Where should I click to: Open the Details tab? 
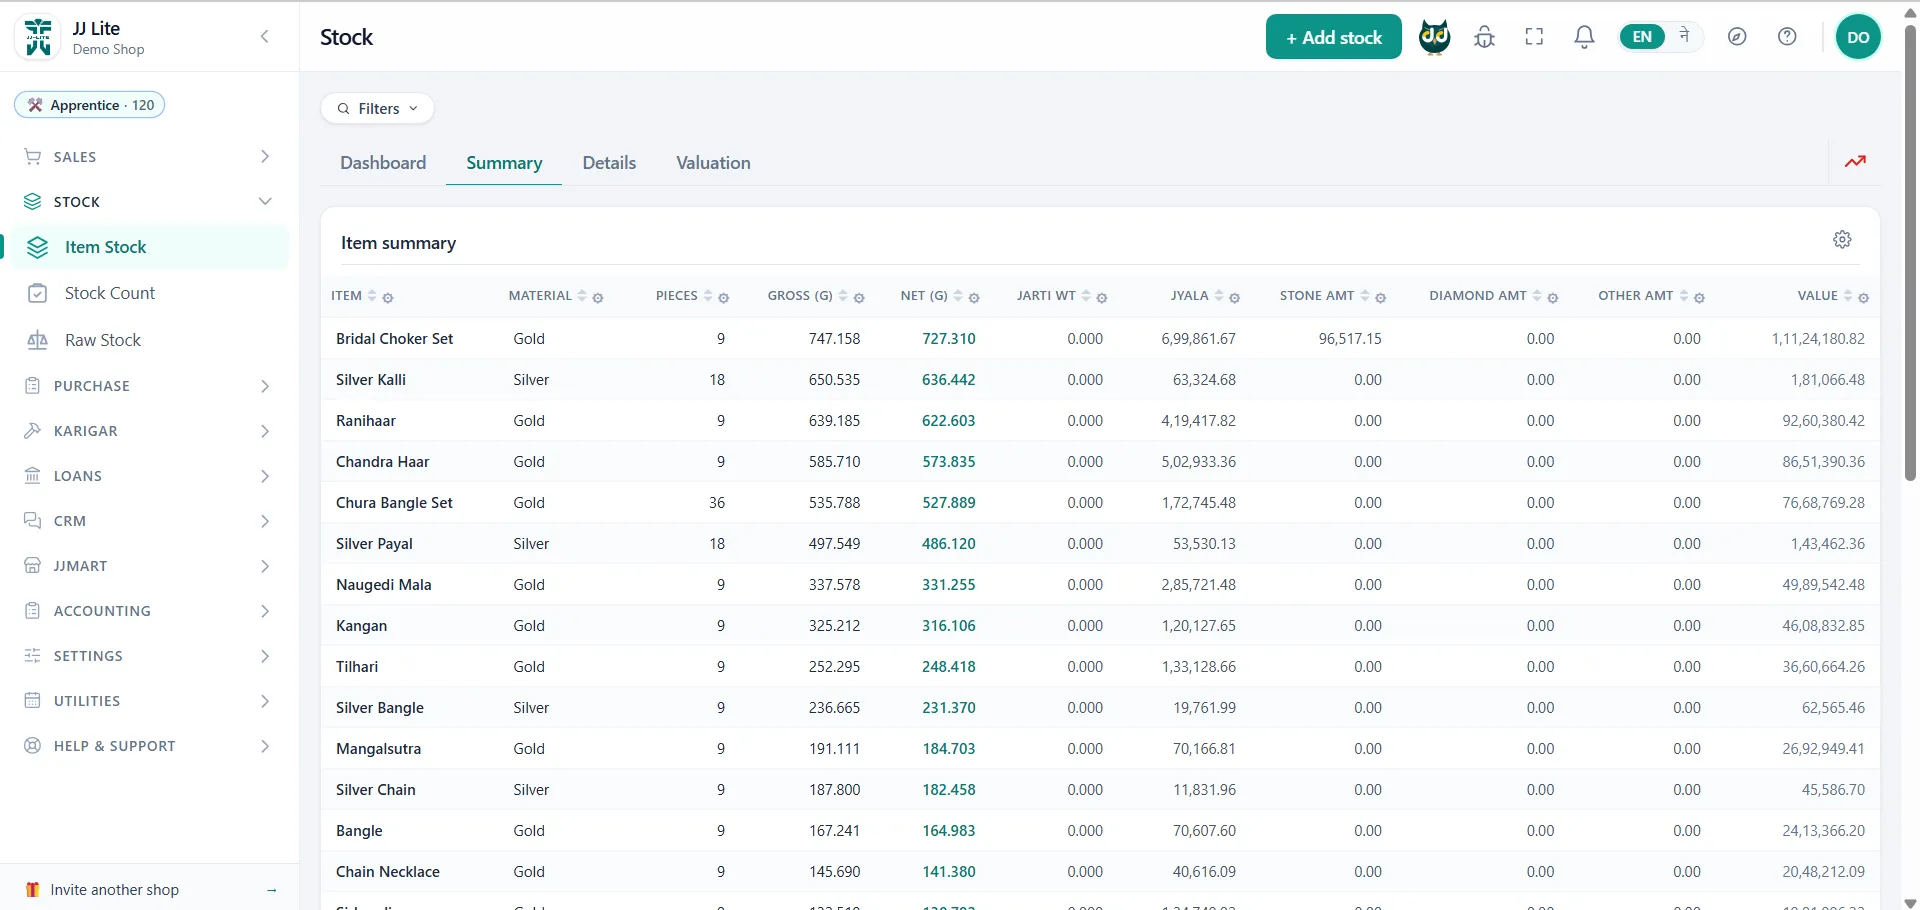pos(609,163)
